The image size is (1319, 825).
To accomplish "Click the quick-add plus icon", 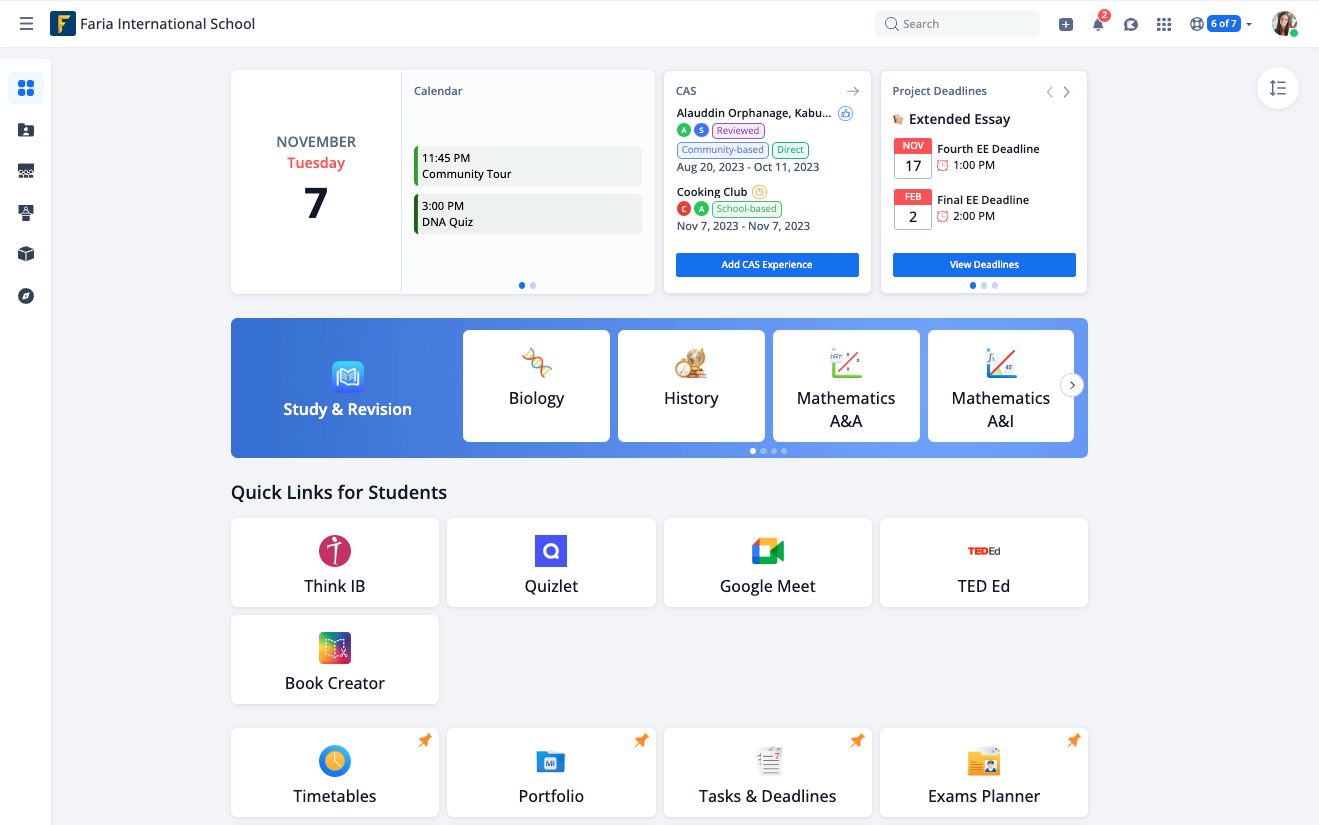I will (1065, 23).
